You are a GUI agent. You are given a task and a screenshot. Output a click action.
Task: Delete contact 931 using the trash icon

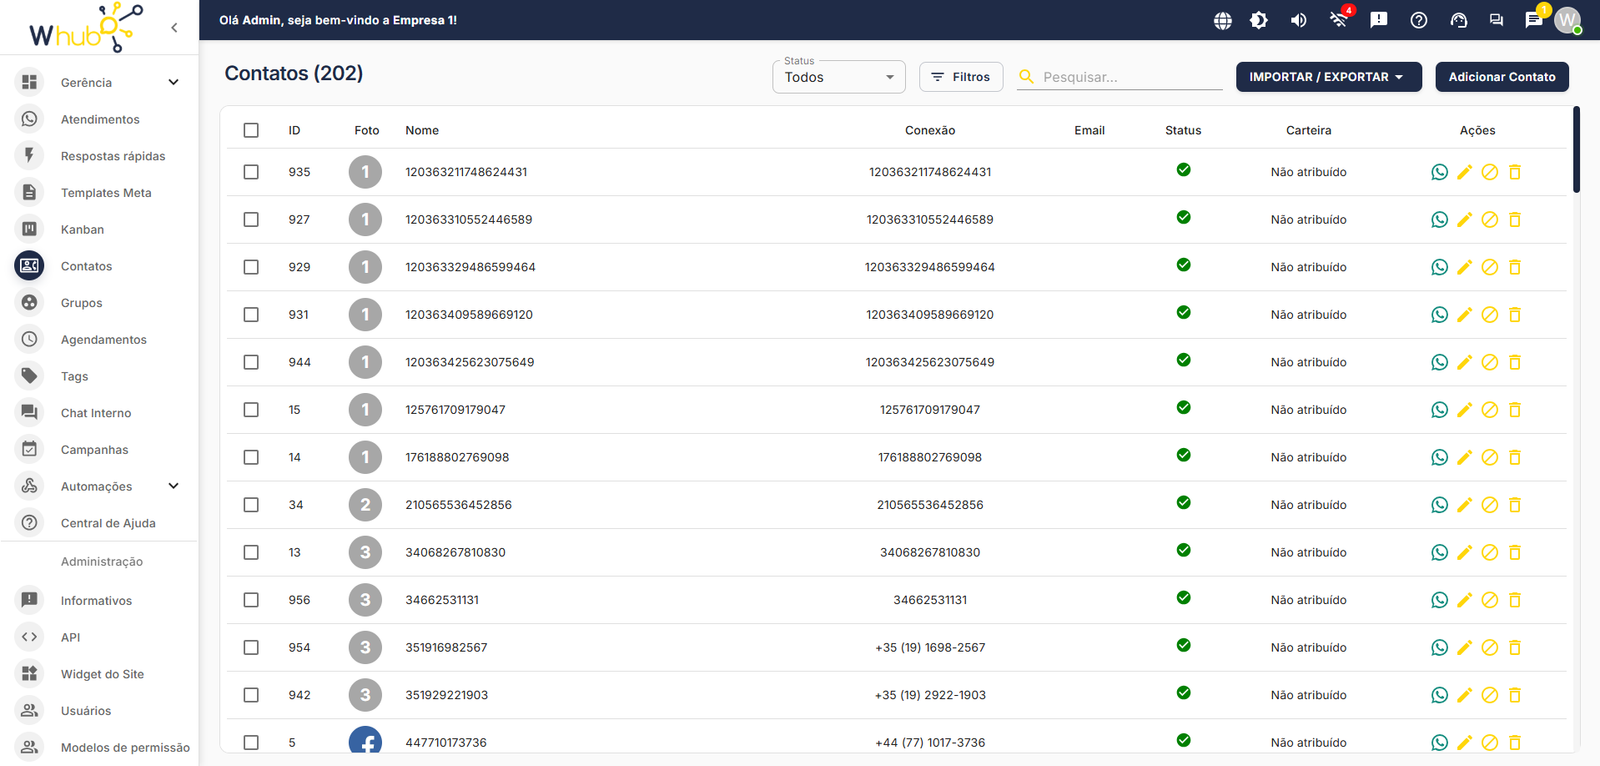[x=1514, y=315]
